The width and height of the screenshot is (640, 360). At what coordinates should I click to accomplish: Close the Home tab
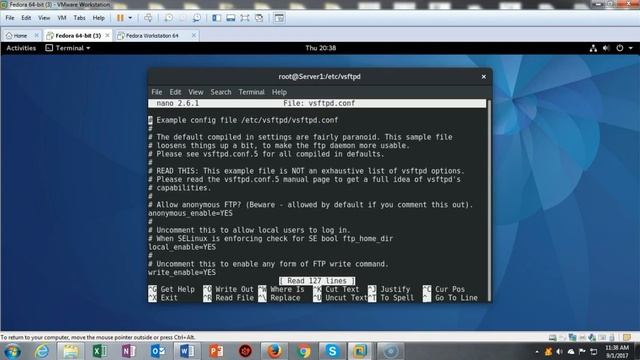point(36,36)
